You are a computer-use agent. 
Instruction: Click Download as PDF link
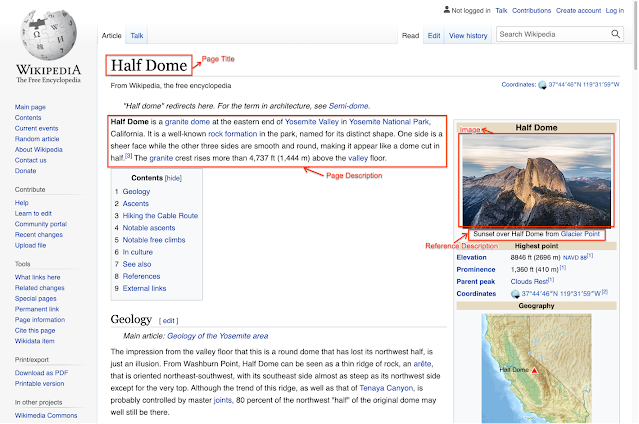tap(42, 373)
